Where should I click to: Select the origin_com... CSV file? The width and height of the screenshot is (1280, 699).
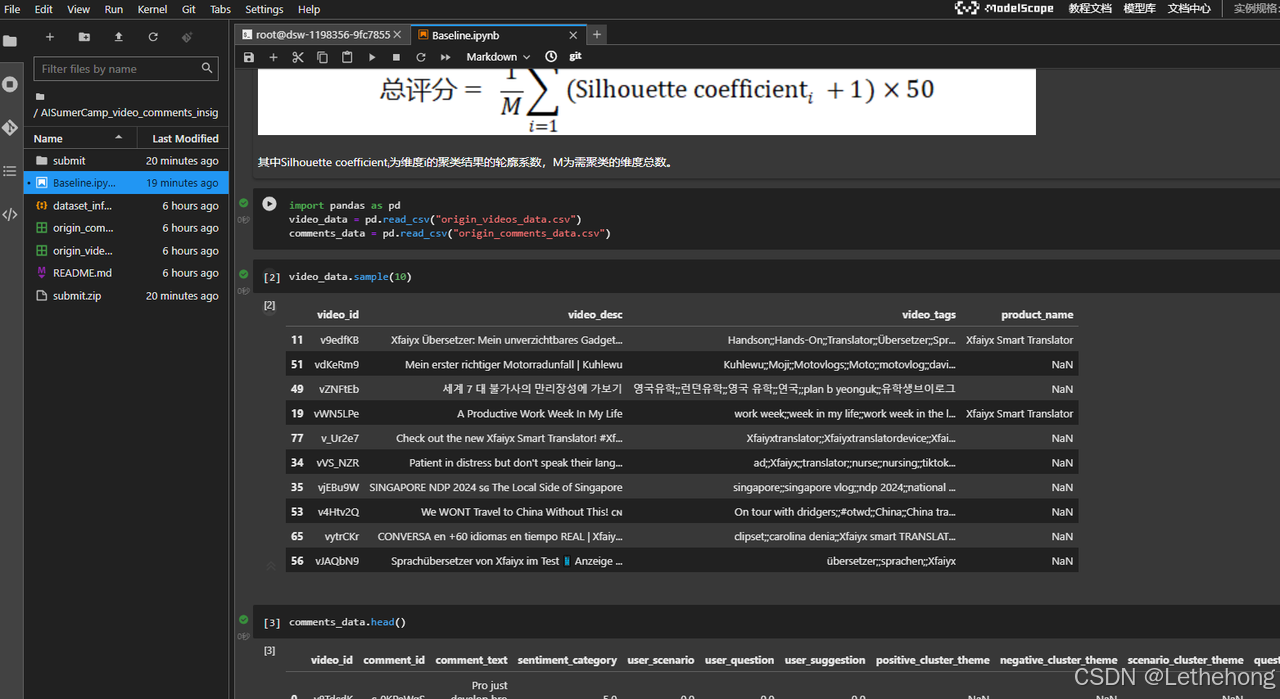[x=127, y=228]
